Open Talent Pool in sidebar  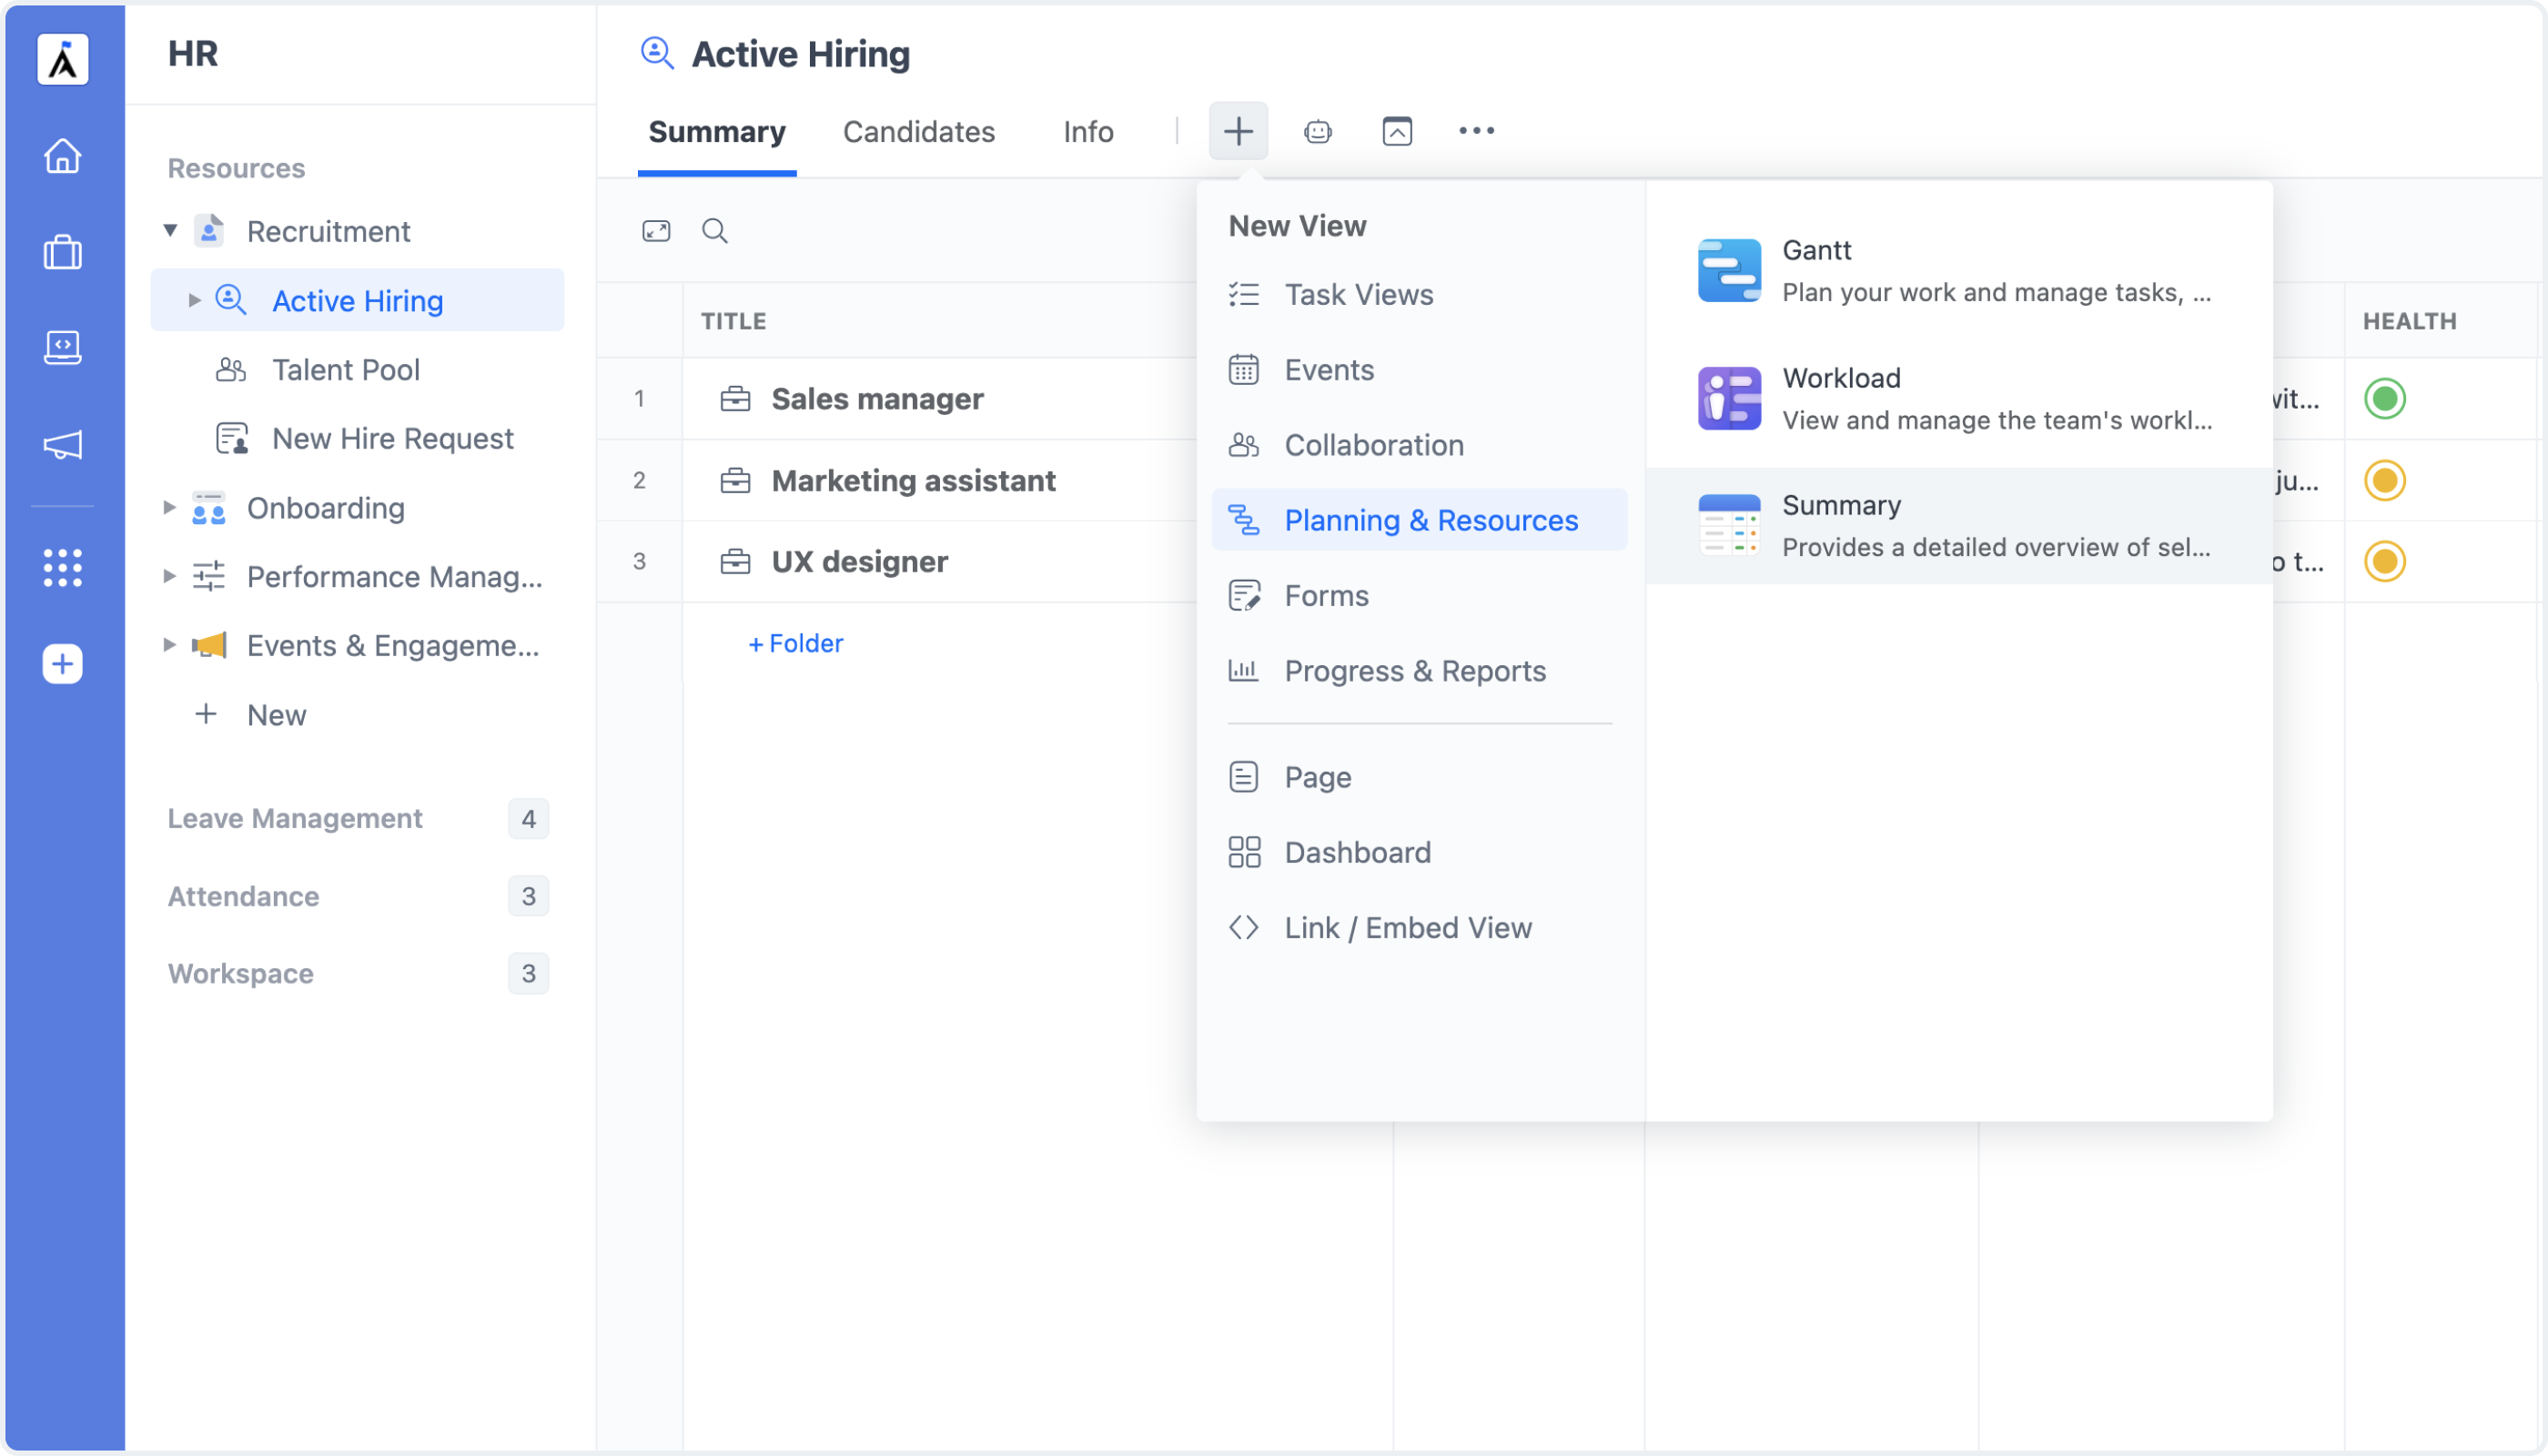(x=346, y=370)
